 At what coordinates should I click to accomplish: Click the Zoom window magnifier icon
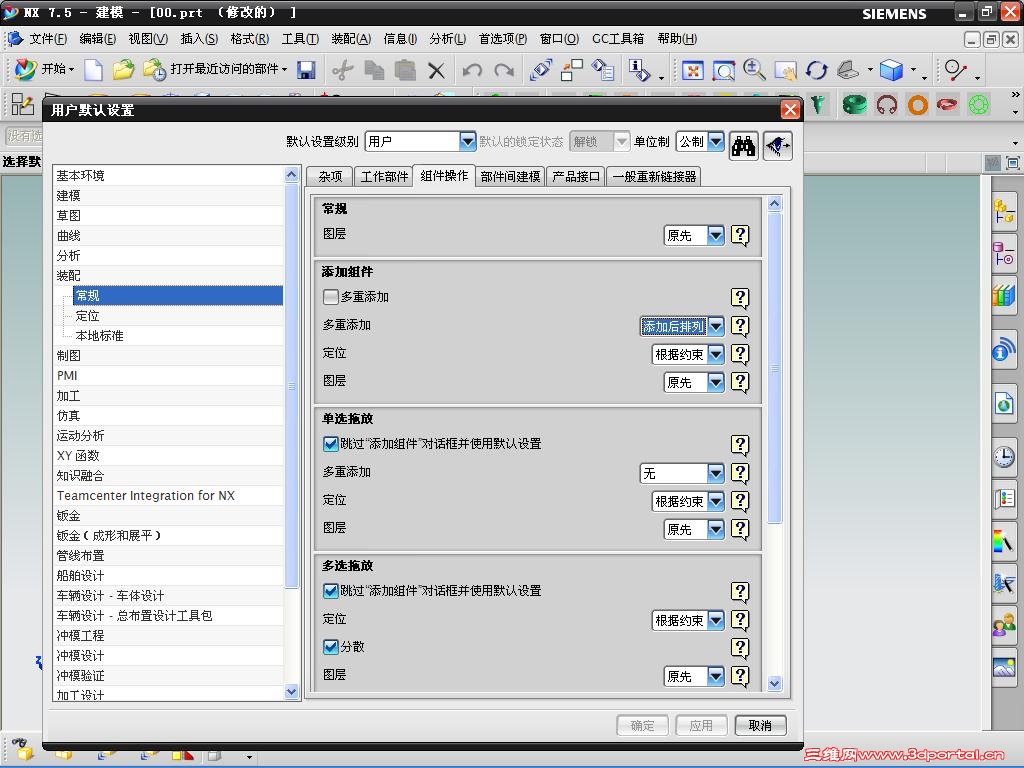point(723,70)
